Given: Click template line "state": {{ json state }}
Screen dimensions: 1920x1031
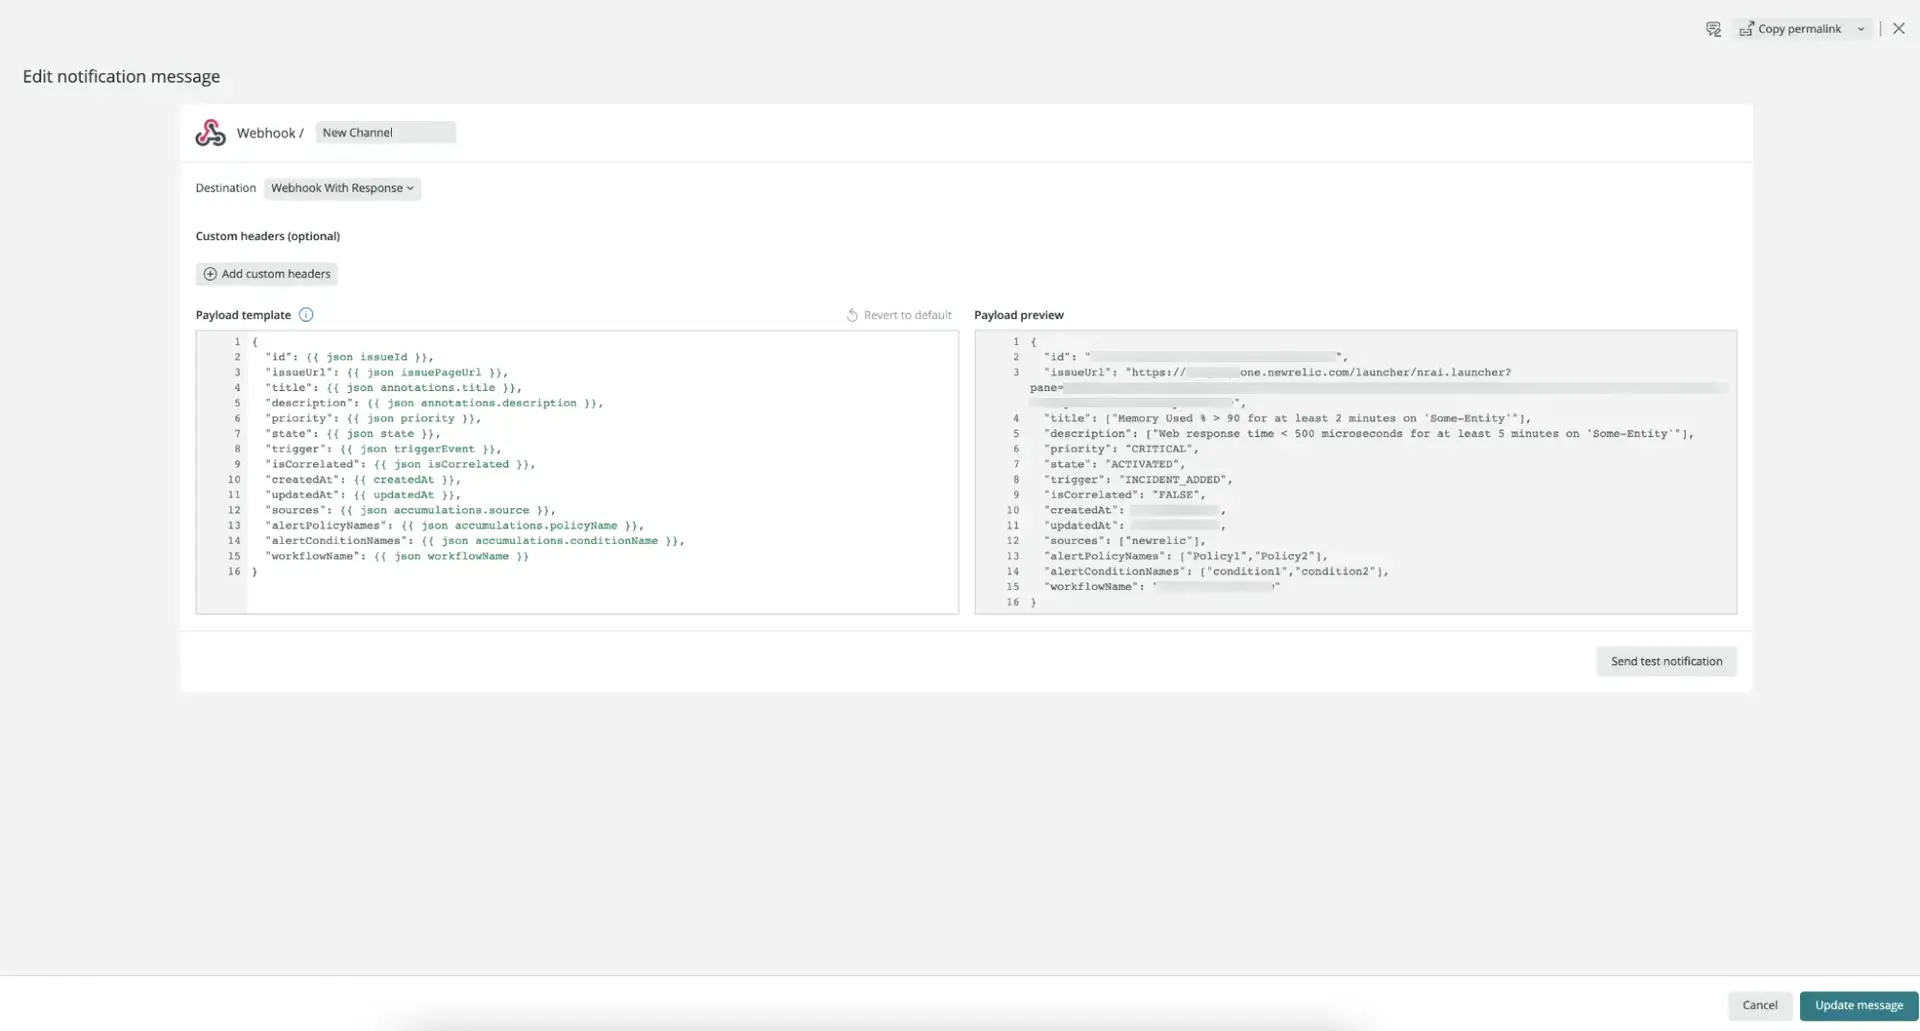Looking at the screenshot, I should [x=353, y=434].
